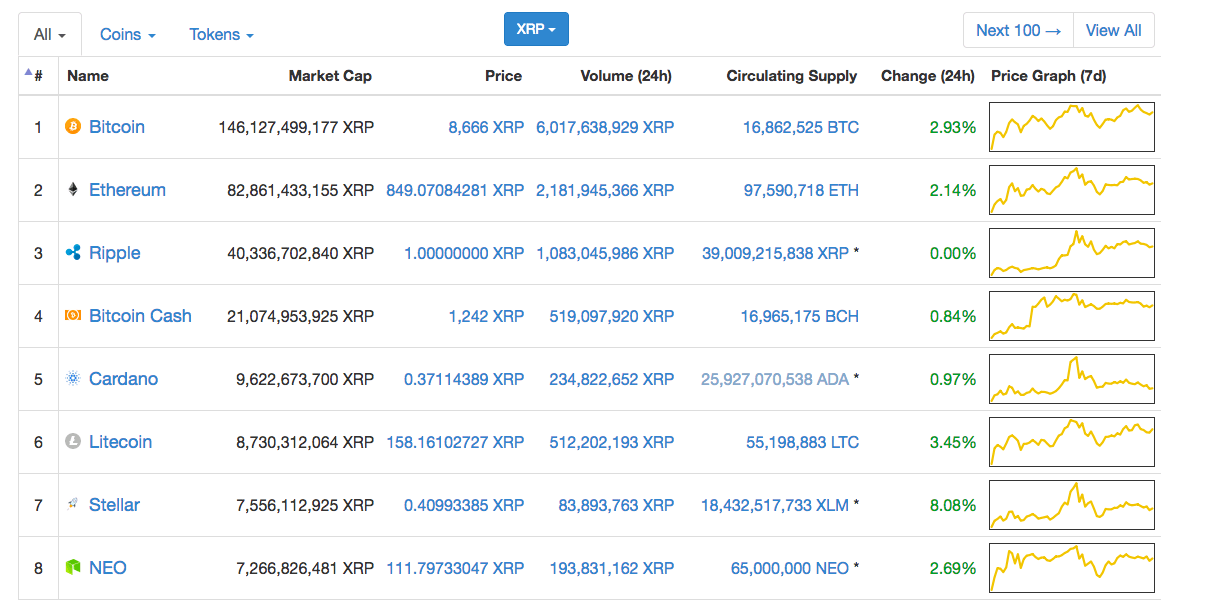Click the Bitcoin Cash logo icon
Viewport: 1225px width, 600px height.
[x=72, y=316]
